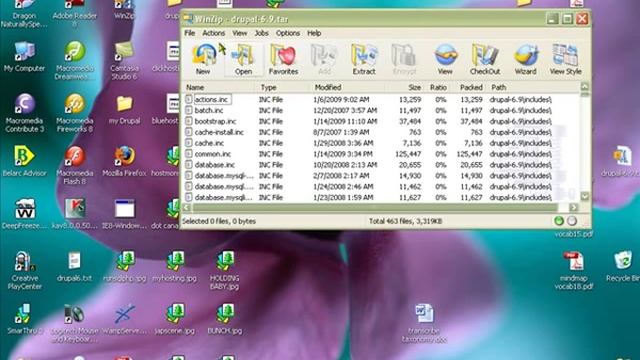Sort file list by Name column header
Viewport: 640px width, 360px height.
coord(220,87)
